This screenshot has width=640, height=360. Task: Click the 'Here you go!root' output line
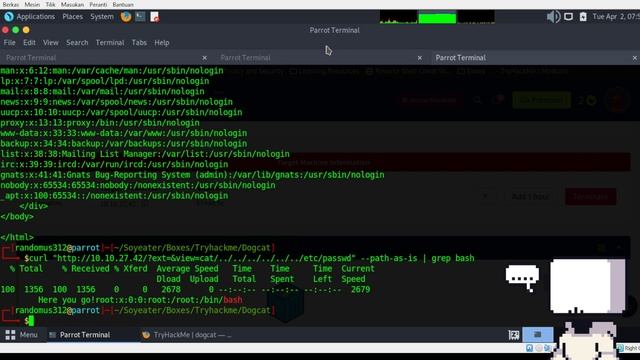[140, 300]
